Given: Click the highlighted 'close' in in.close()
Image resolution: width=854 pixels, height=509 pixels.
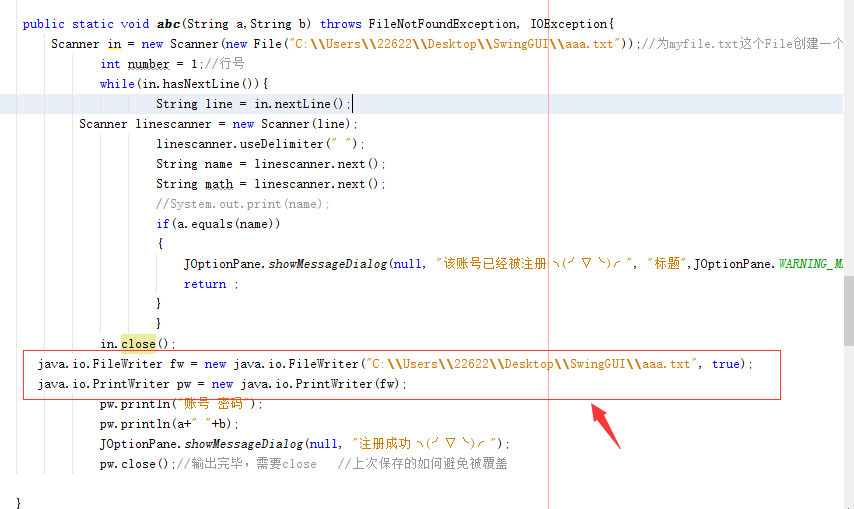Looking at the screenshot, I should 138,344.
